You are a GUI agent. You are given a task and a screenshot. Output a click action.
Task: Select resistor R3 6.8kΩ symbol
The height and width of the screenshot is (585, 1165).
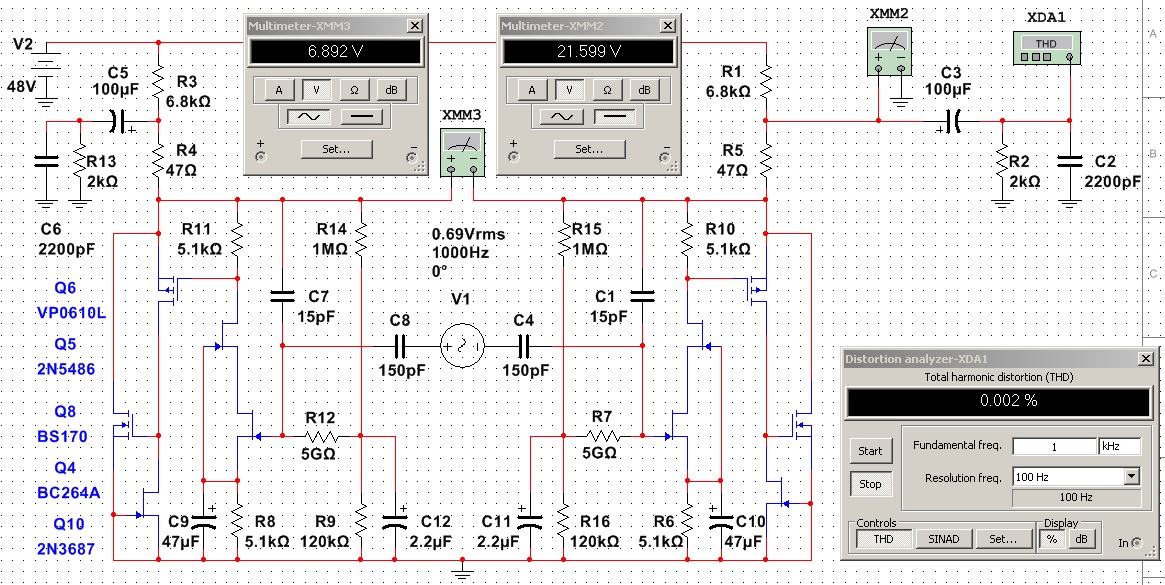tap(158, 80)
